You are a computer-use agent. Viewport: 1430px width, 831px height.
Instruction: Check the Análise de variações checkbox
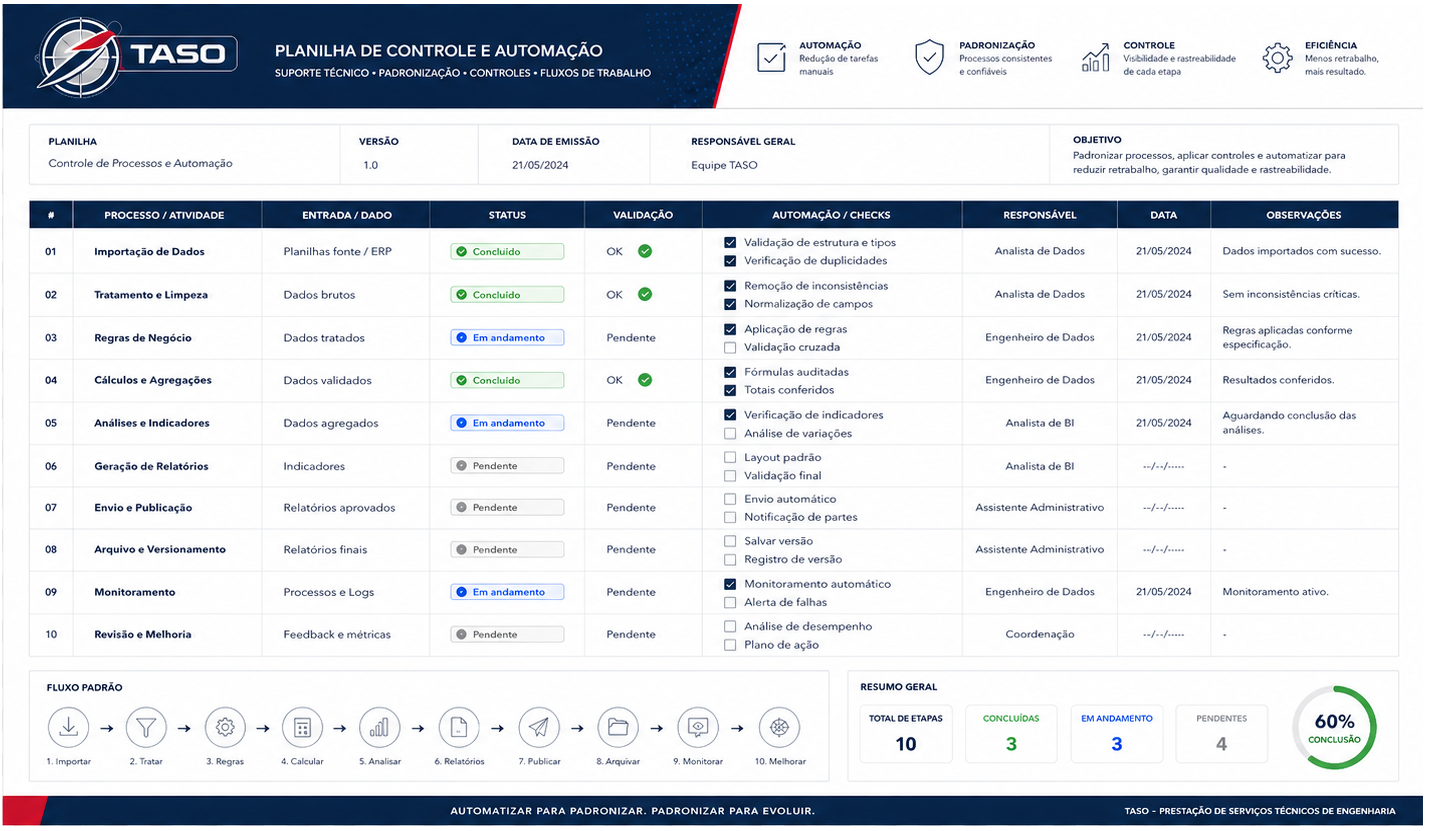(730, 433)
